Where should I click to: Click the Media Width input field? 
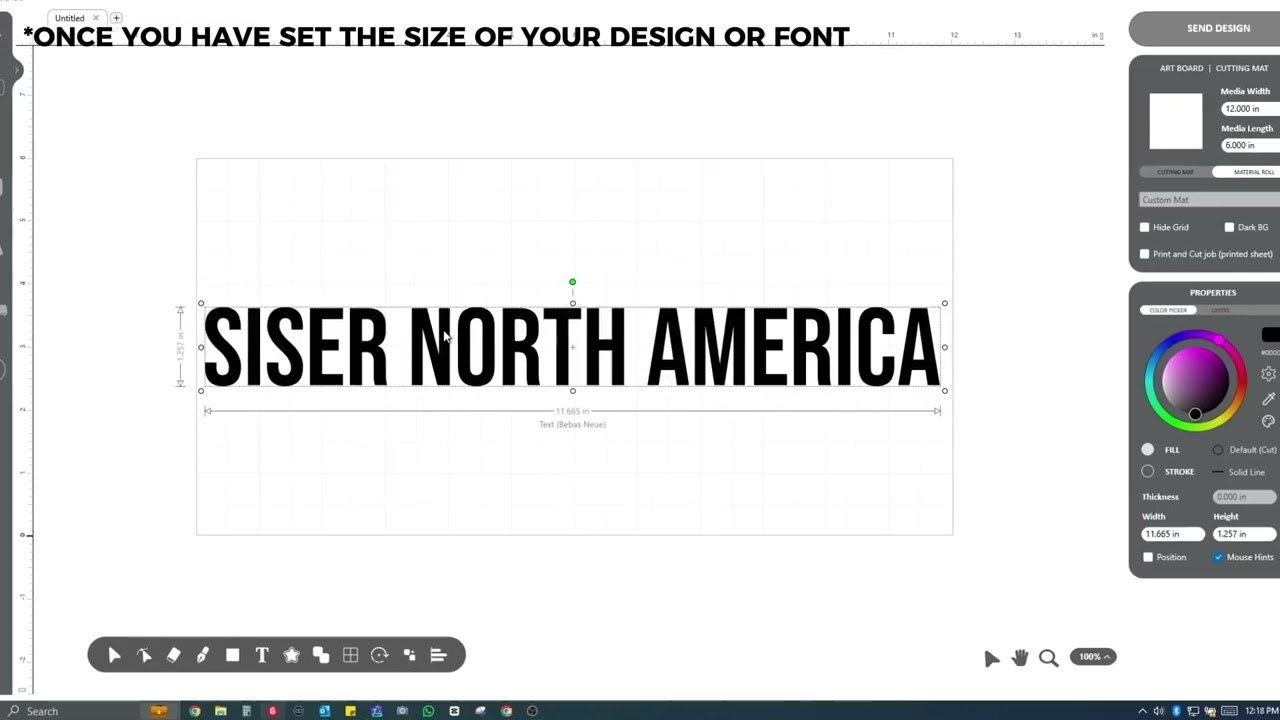[x=1250, y=108]
